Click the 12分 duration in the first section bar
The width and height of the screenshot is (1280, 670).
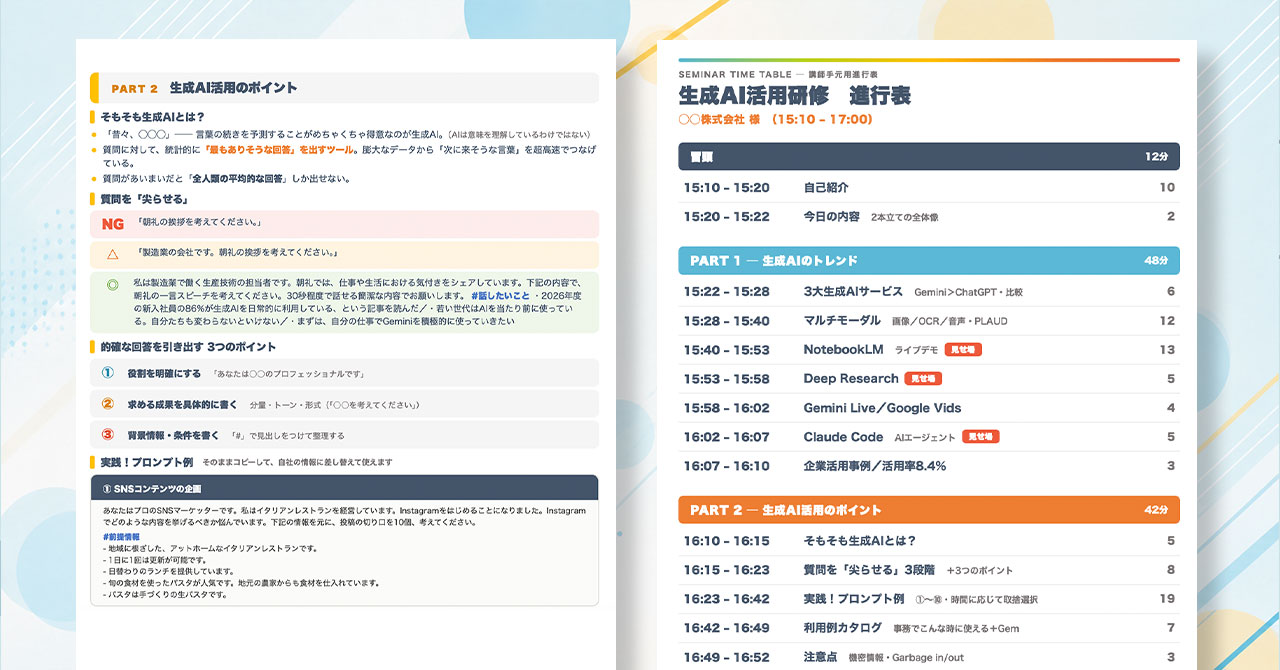coord(1156,157)
